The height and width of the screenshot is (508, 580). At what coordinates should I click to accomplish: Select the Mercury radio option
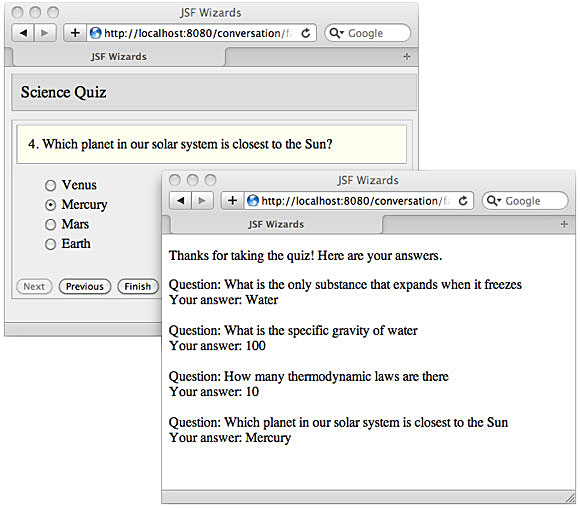(50, 205)
